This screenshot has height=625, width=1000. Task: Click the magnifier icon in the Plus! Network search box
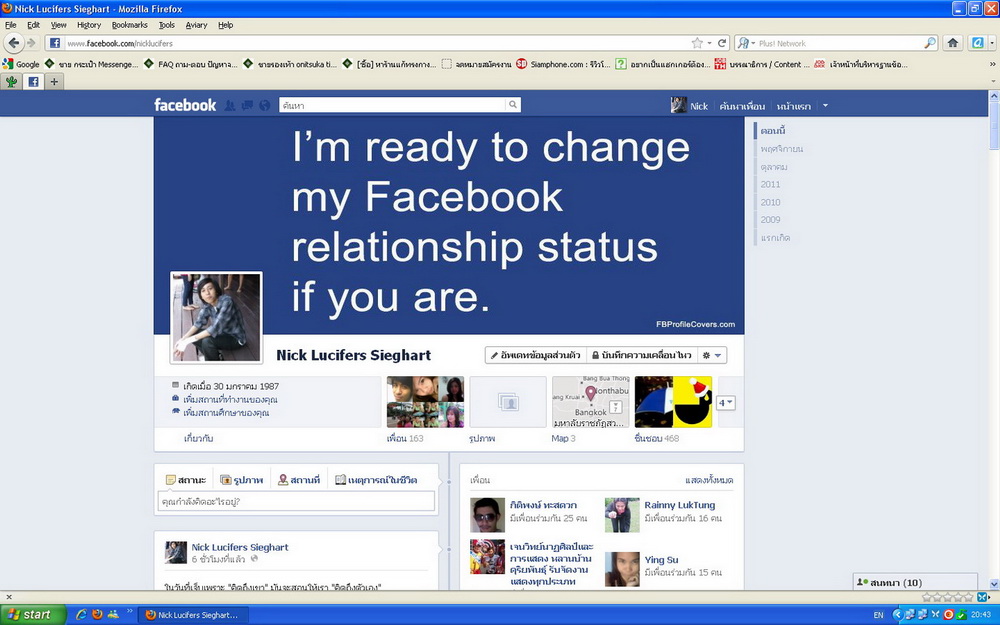click(930, 43)
